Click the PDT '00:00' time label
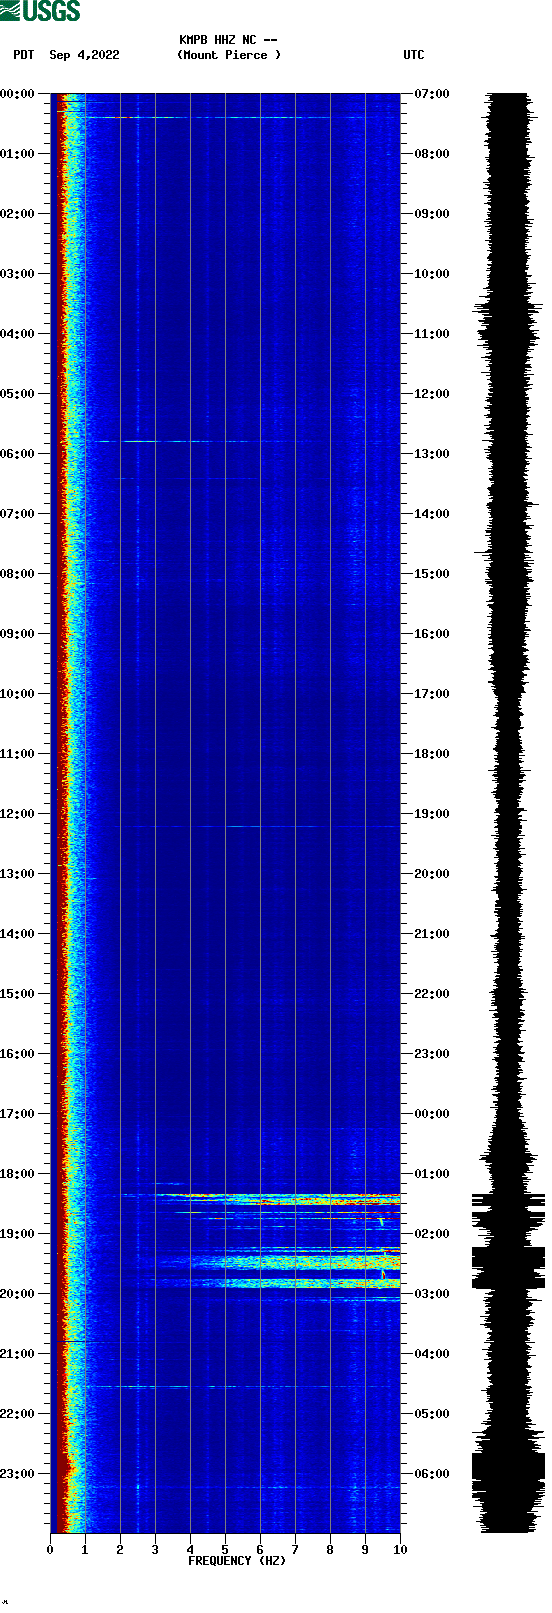Screen dimensions: 552x1613 pos(17,94)
